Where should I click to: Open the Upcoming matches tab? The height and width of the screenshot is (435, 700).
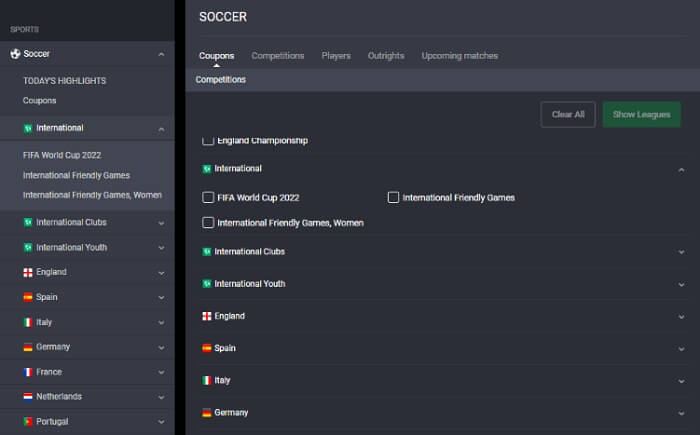coord(460,56)
